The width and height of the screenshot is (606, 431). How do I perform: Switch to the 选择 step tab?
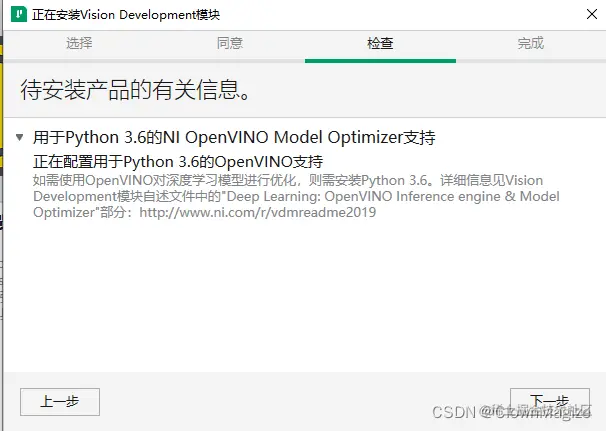tap(79, 43)
